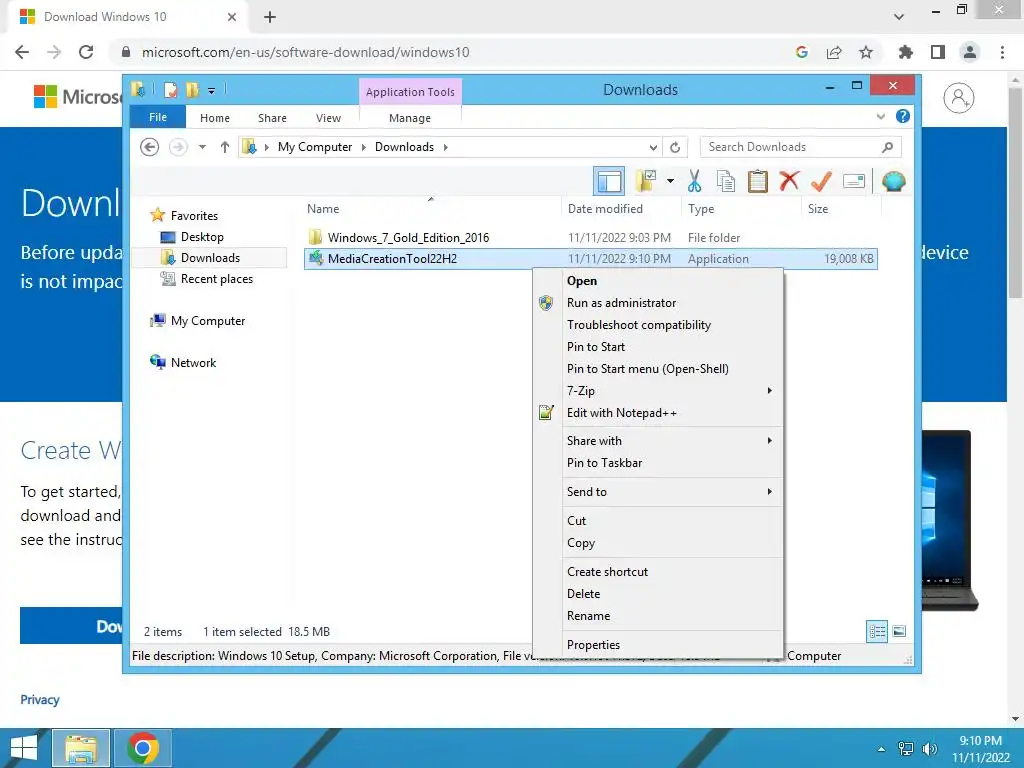Open the Quick Access Toolbar customize dropdown
The image size is (1024, 768).
pos(212,90)
